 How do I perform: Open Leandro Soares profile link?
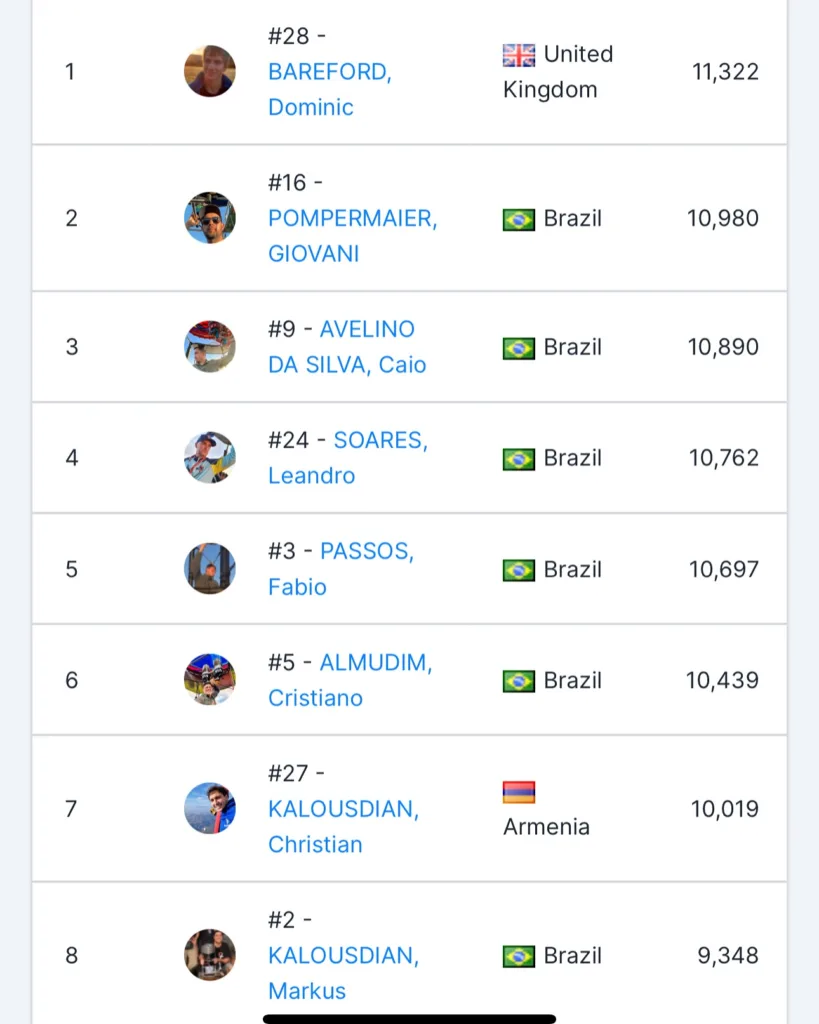coord(380,440)
